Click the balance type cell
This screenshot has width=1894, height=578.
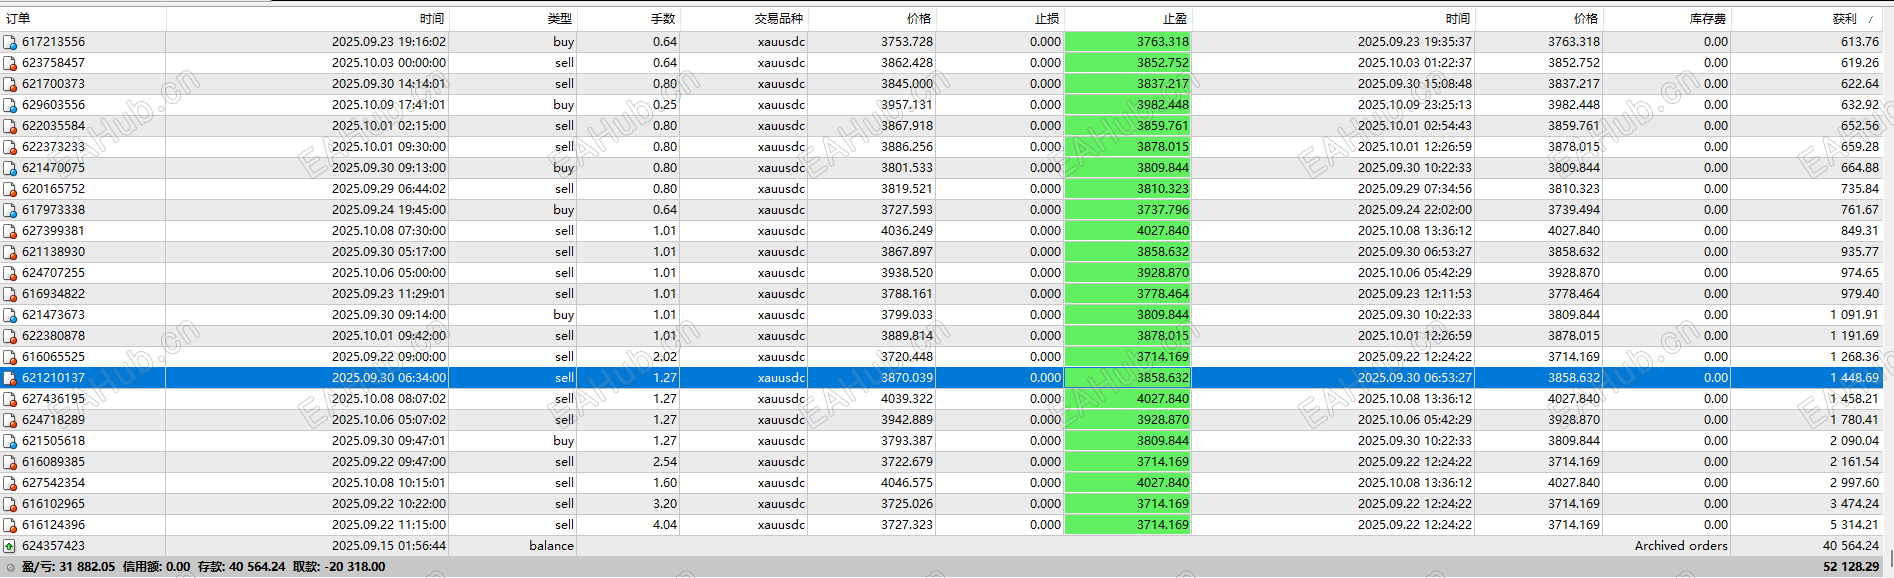pyautogui.click(x=552, y=546)
